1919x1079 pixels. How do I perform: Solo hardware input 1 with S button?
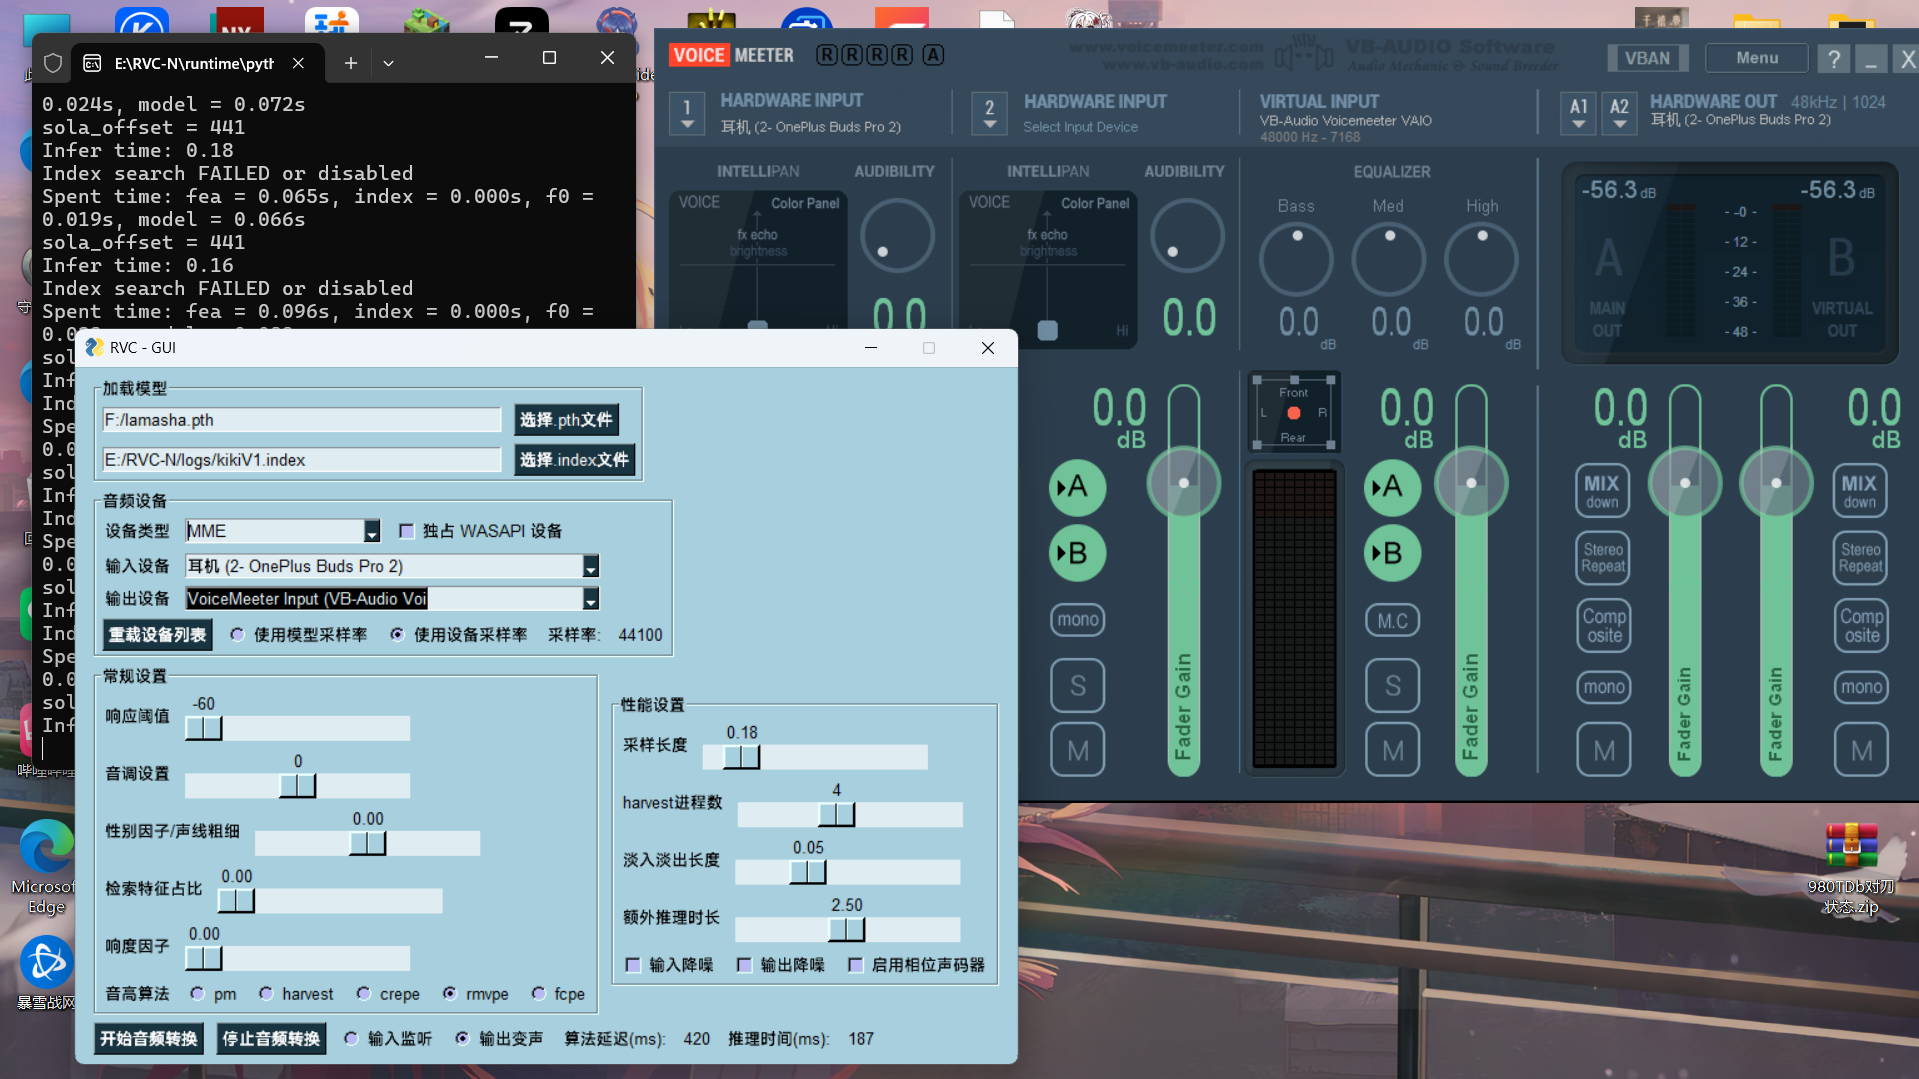(1077, 686)
